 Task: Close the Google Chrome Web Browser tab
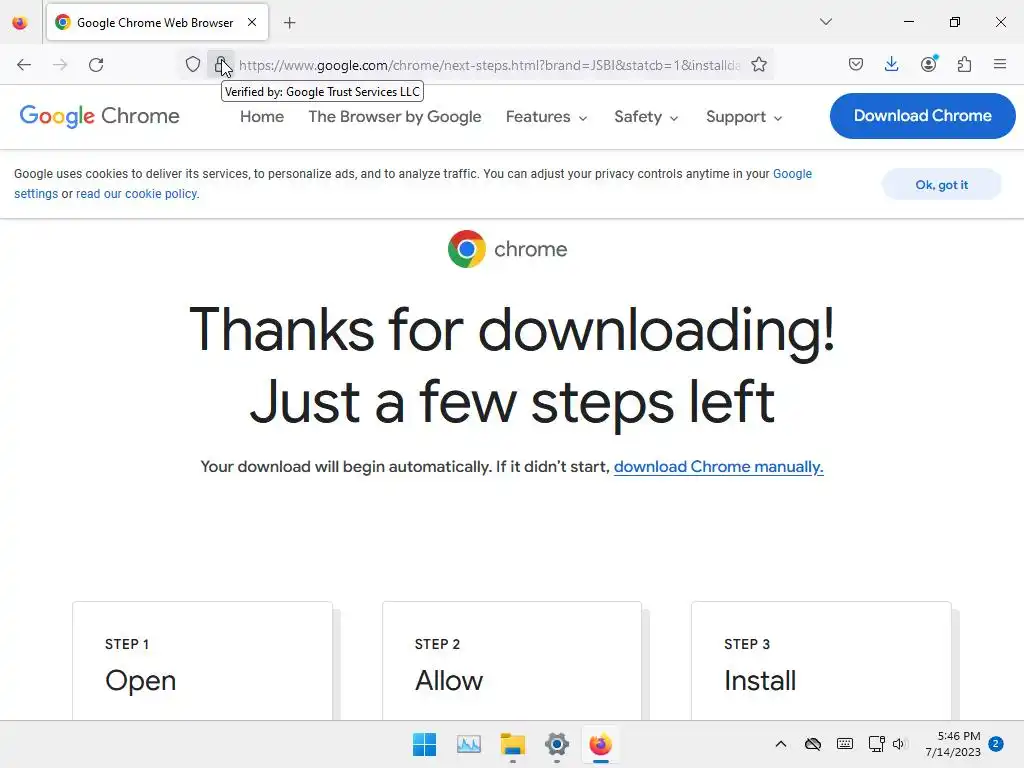click(x=252, y=22)
